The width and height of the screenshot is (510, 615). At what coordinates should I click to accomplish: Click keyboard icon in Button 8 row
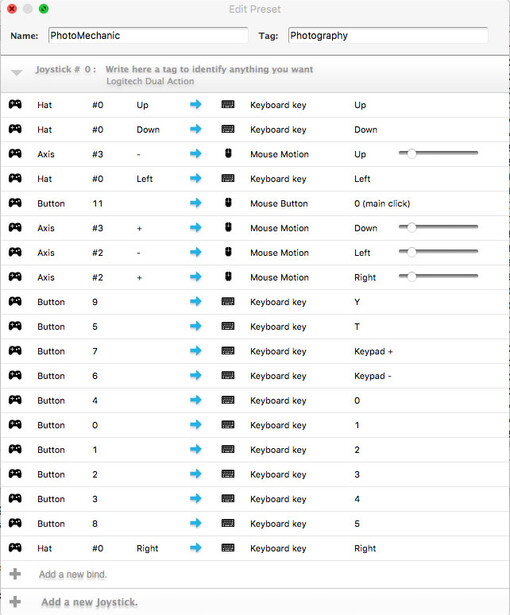click(x=228, y=523)
